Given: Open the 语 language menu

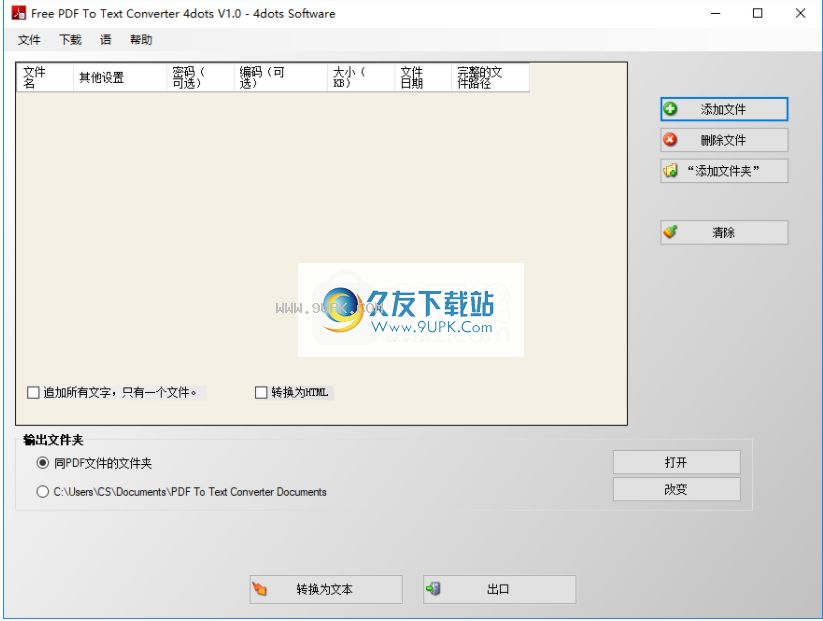Looking at the screenshot, I should point(105,40).
